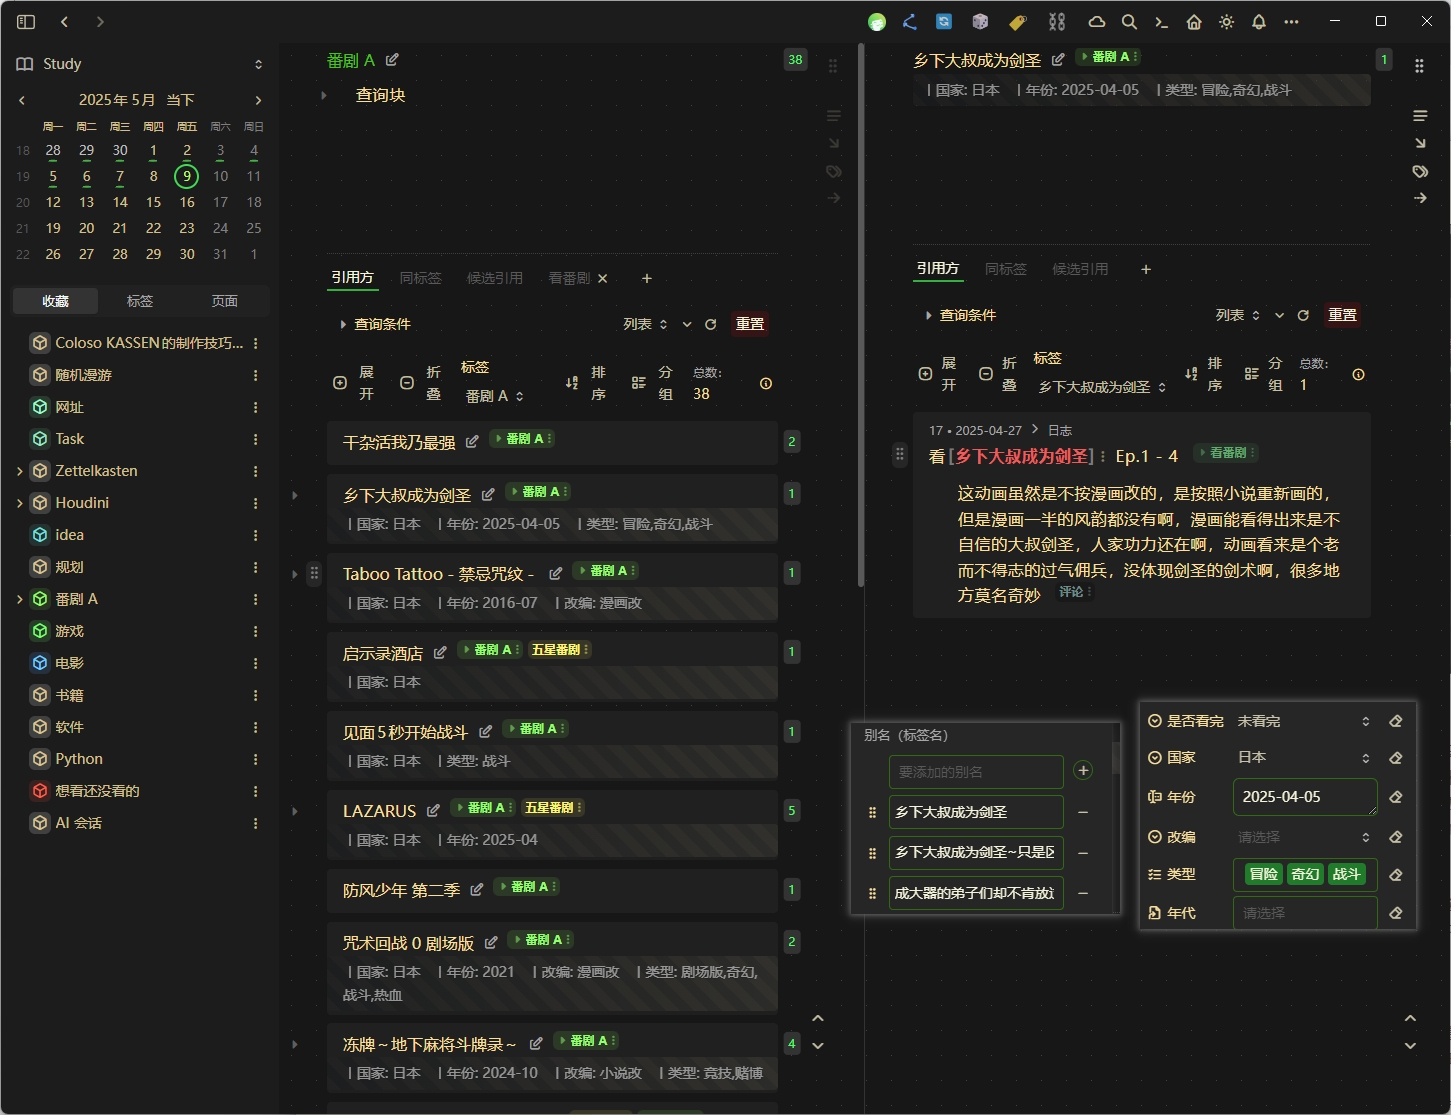
Task: Click the home icon in top toolbar
Action: (1194, 22)
